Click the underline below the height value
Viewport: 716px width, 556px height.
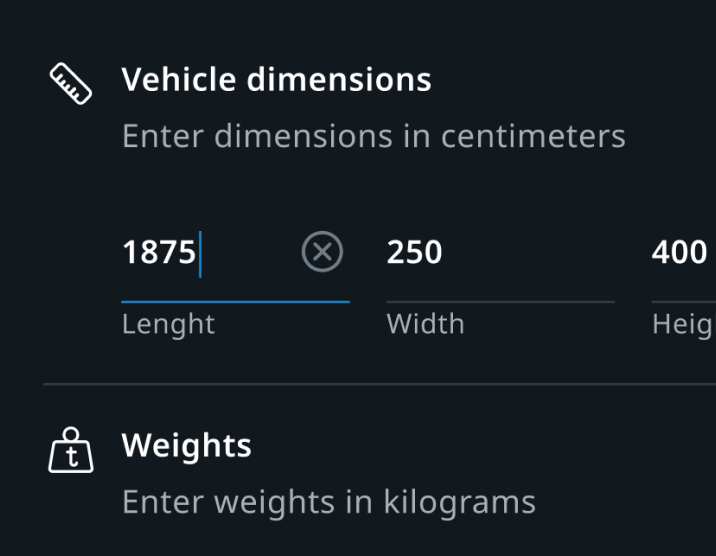pyautogui.click(x=684, y=301)
